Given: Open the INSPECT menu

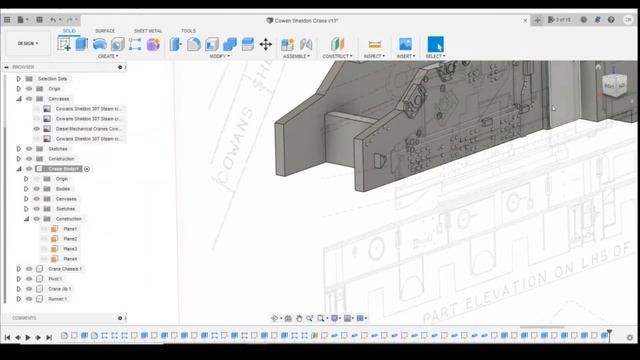Looking at the screenshot, I should (374, 56).
